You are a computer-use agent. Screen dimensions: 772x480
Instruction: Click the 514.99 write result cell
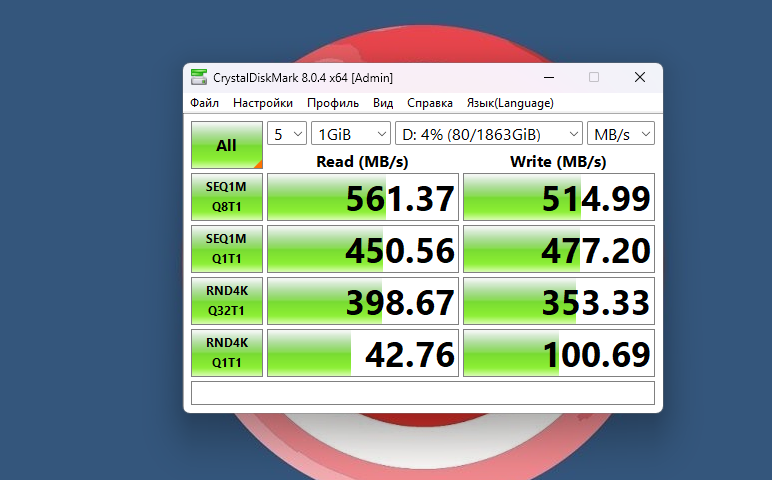click(x=559, y=197)
